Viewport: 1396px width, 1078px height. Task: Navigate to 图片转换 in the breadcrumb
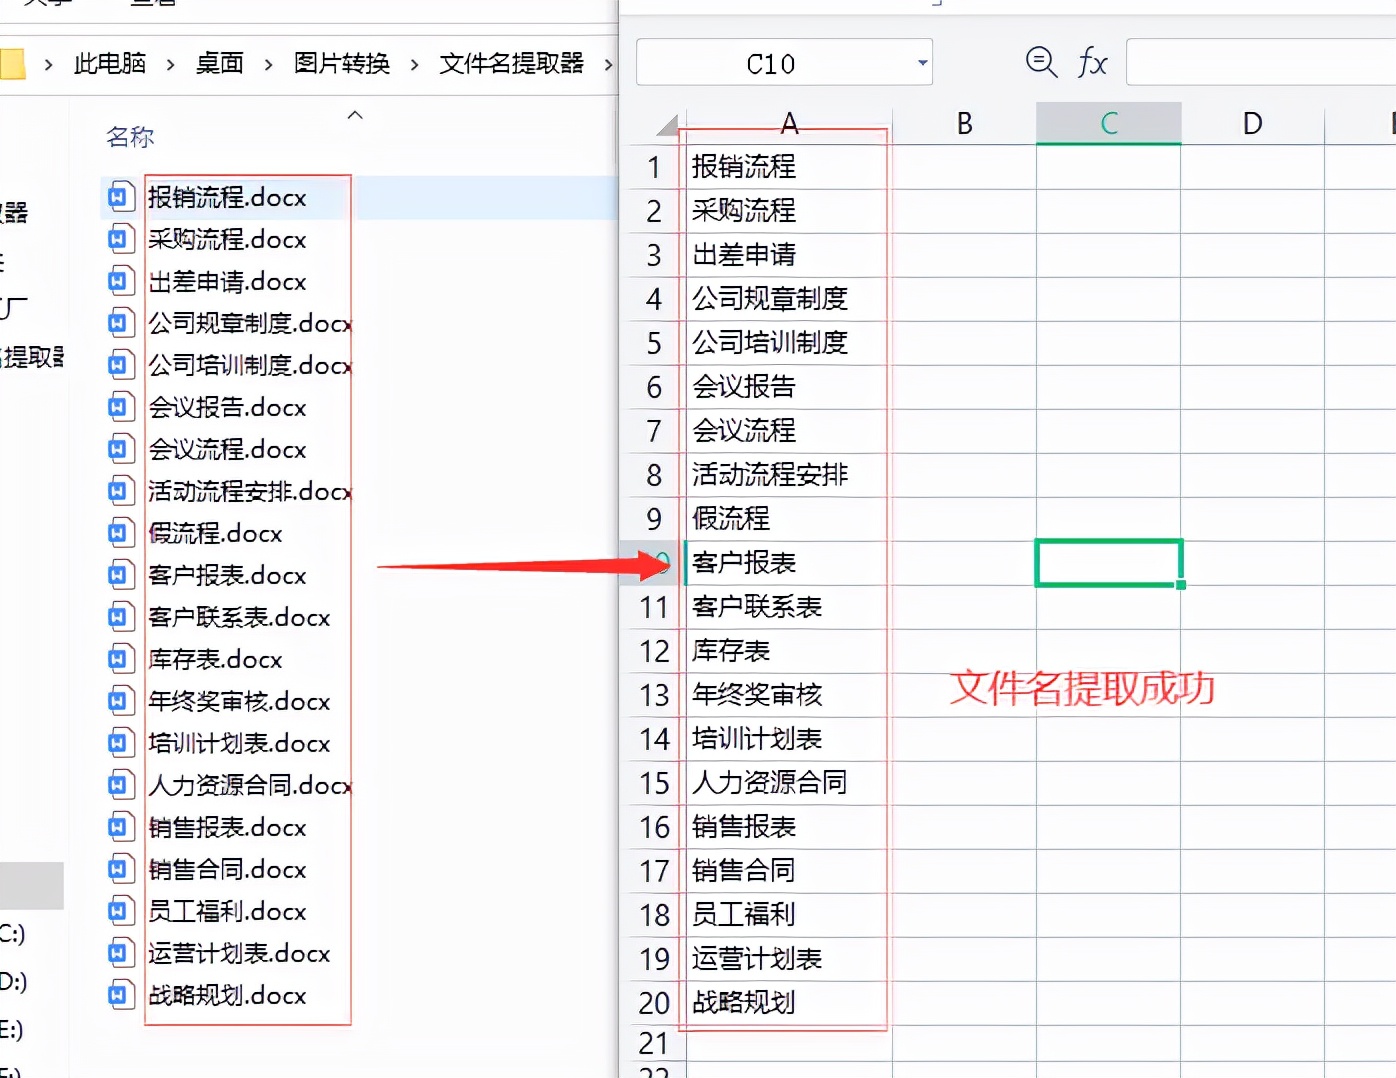coord(342,64)
